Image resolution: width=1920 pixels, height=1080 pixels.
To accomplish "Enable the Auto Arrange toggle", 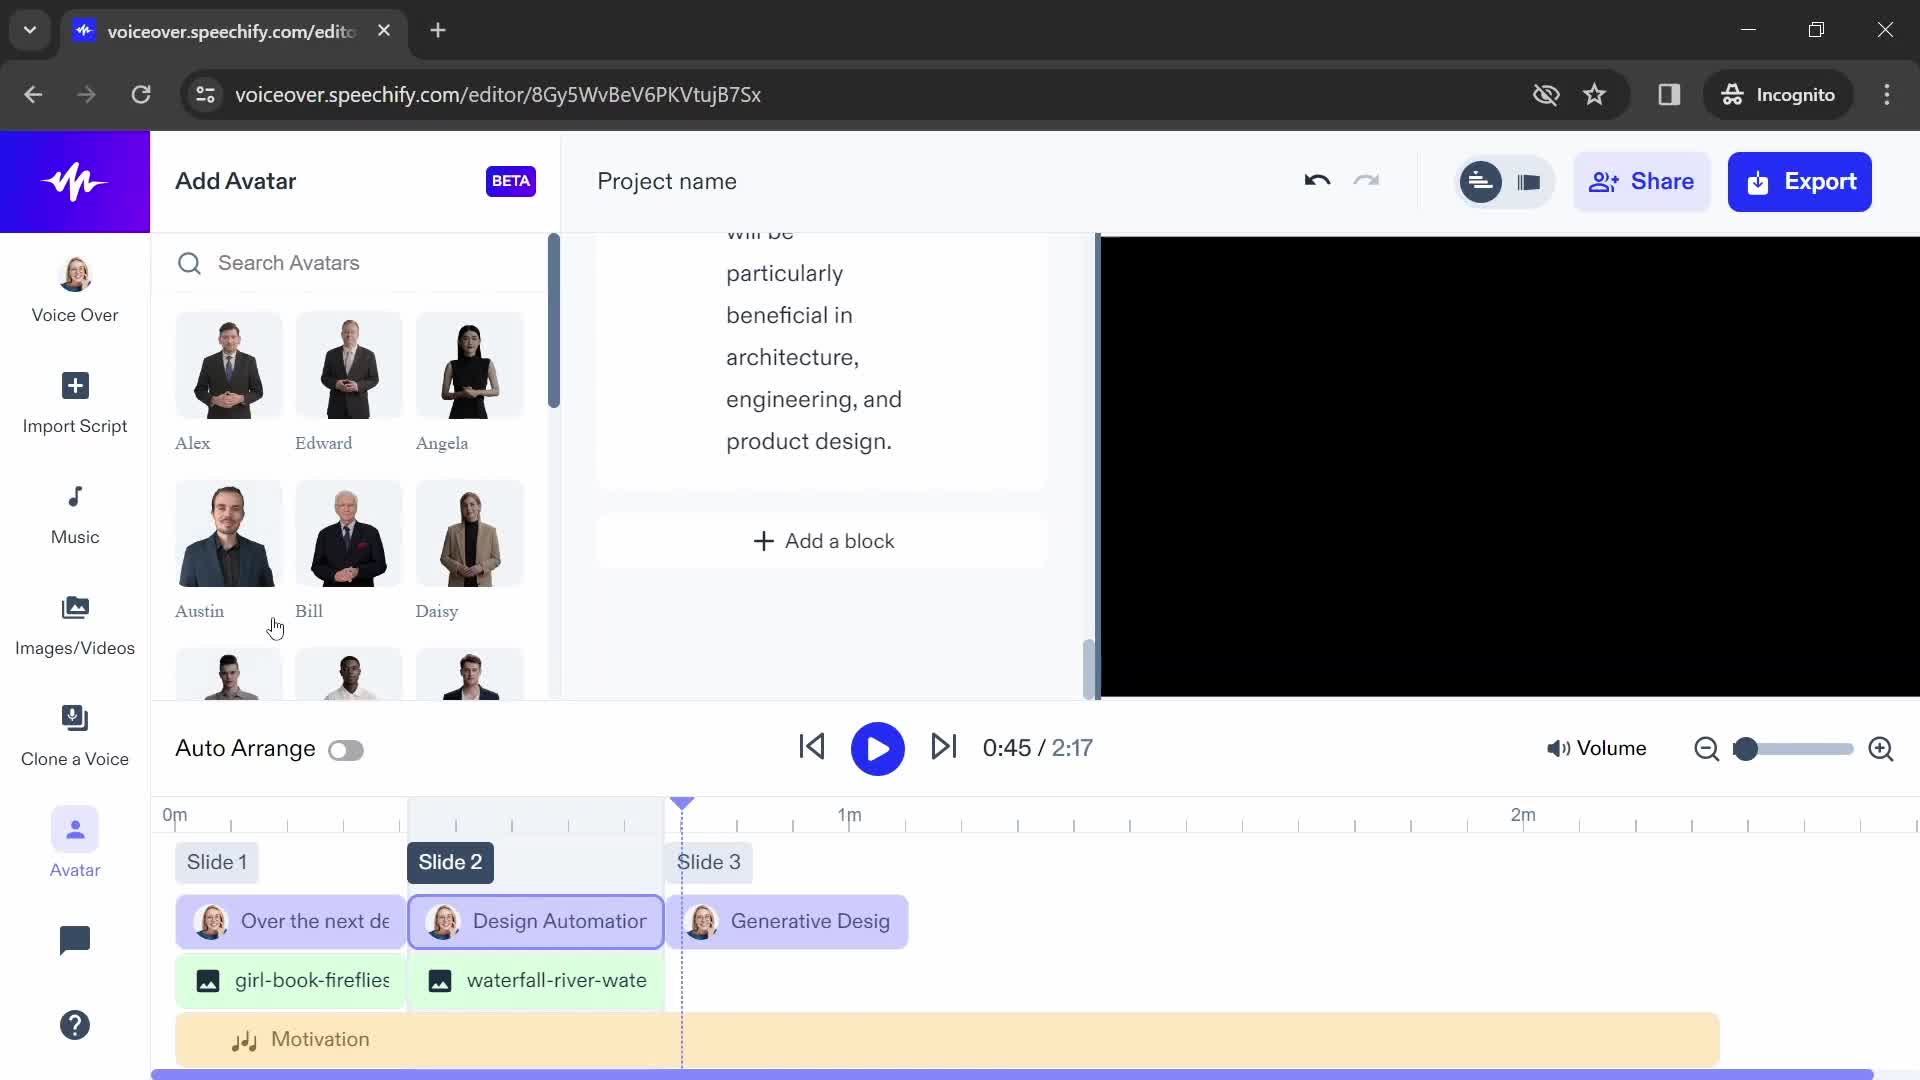I will [345, 749].
